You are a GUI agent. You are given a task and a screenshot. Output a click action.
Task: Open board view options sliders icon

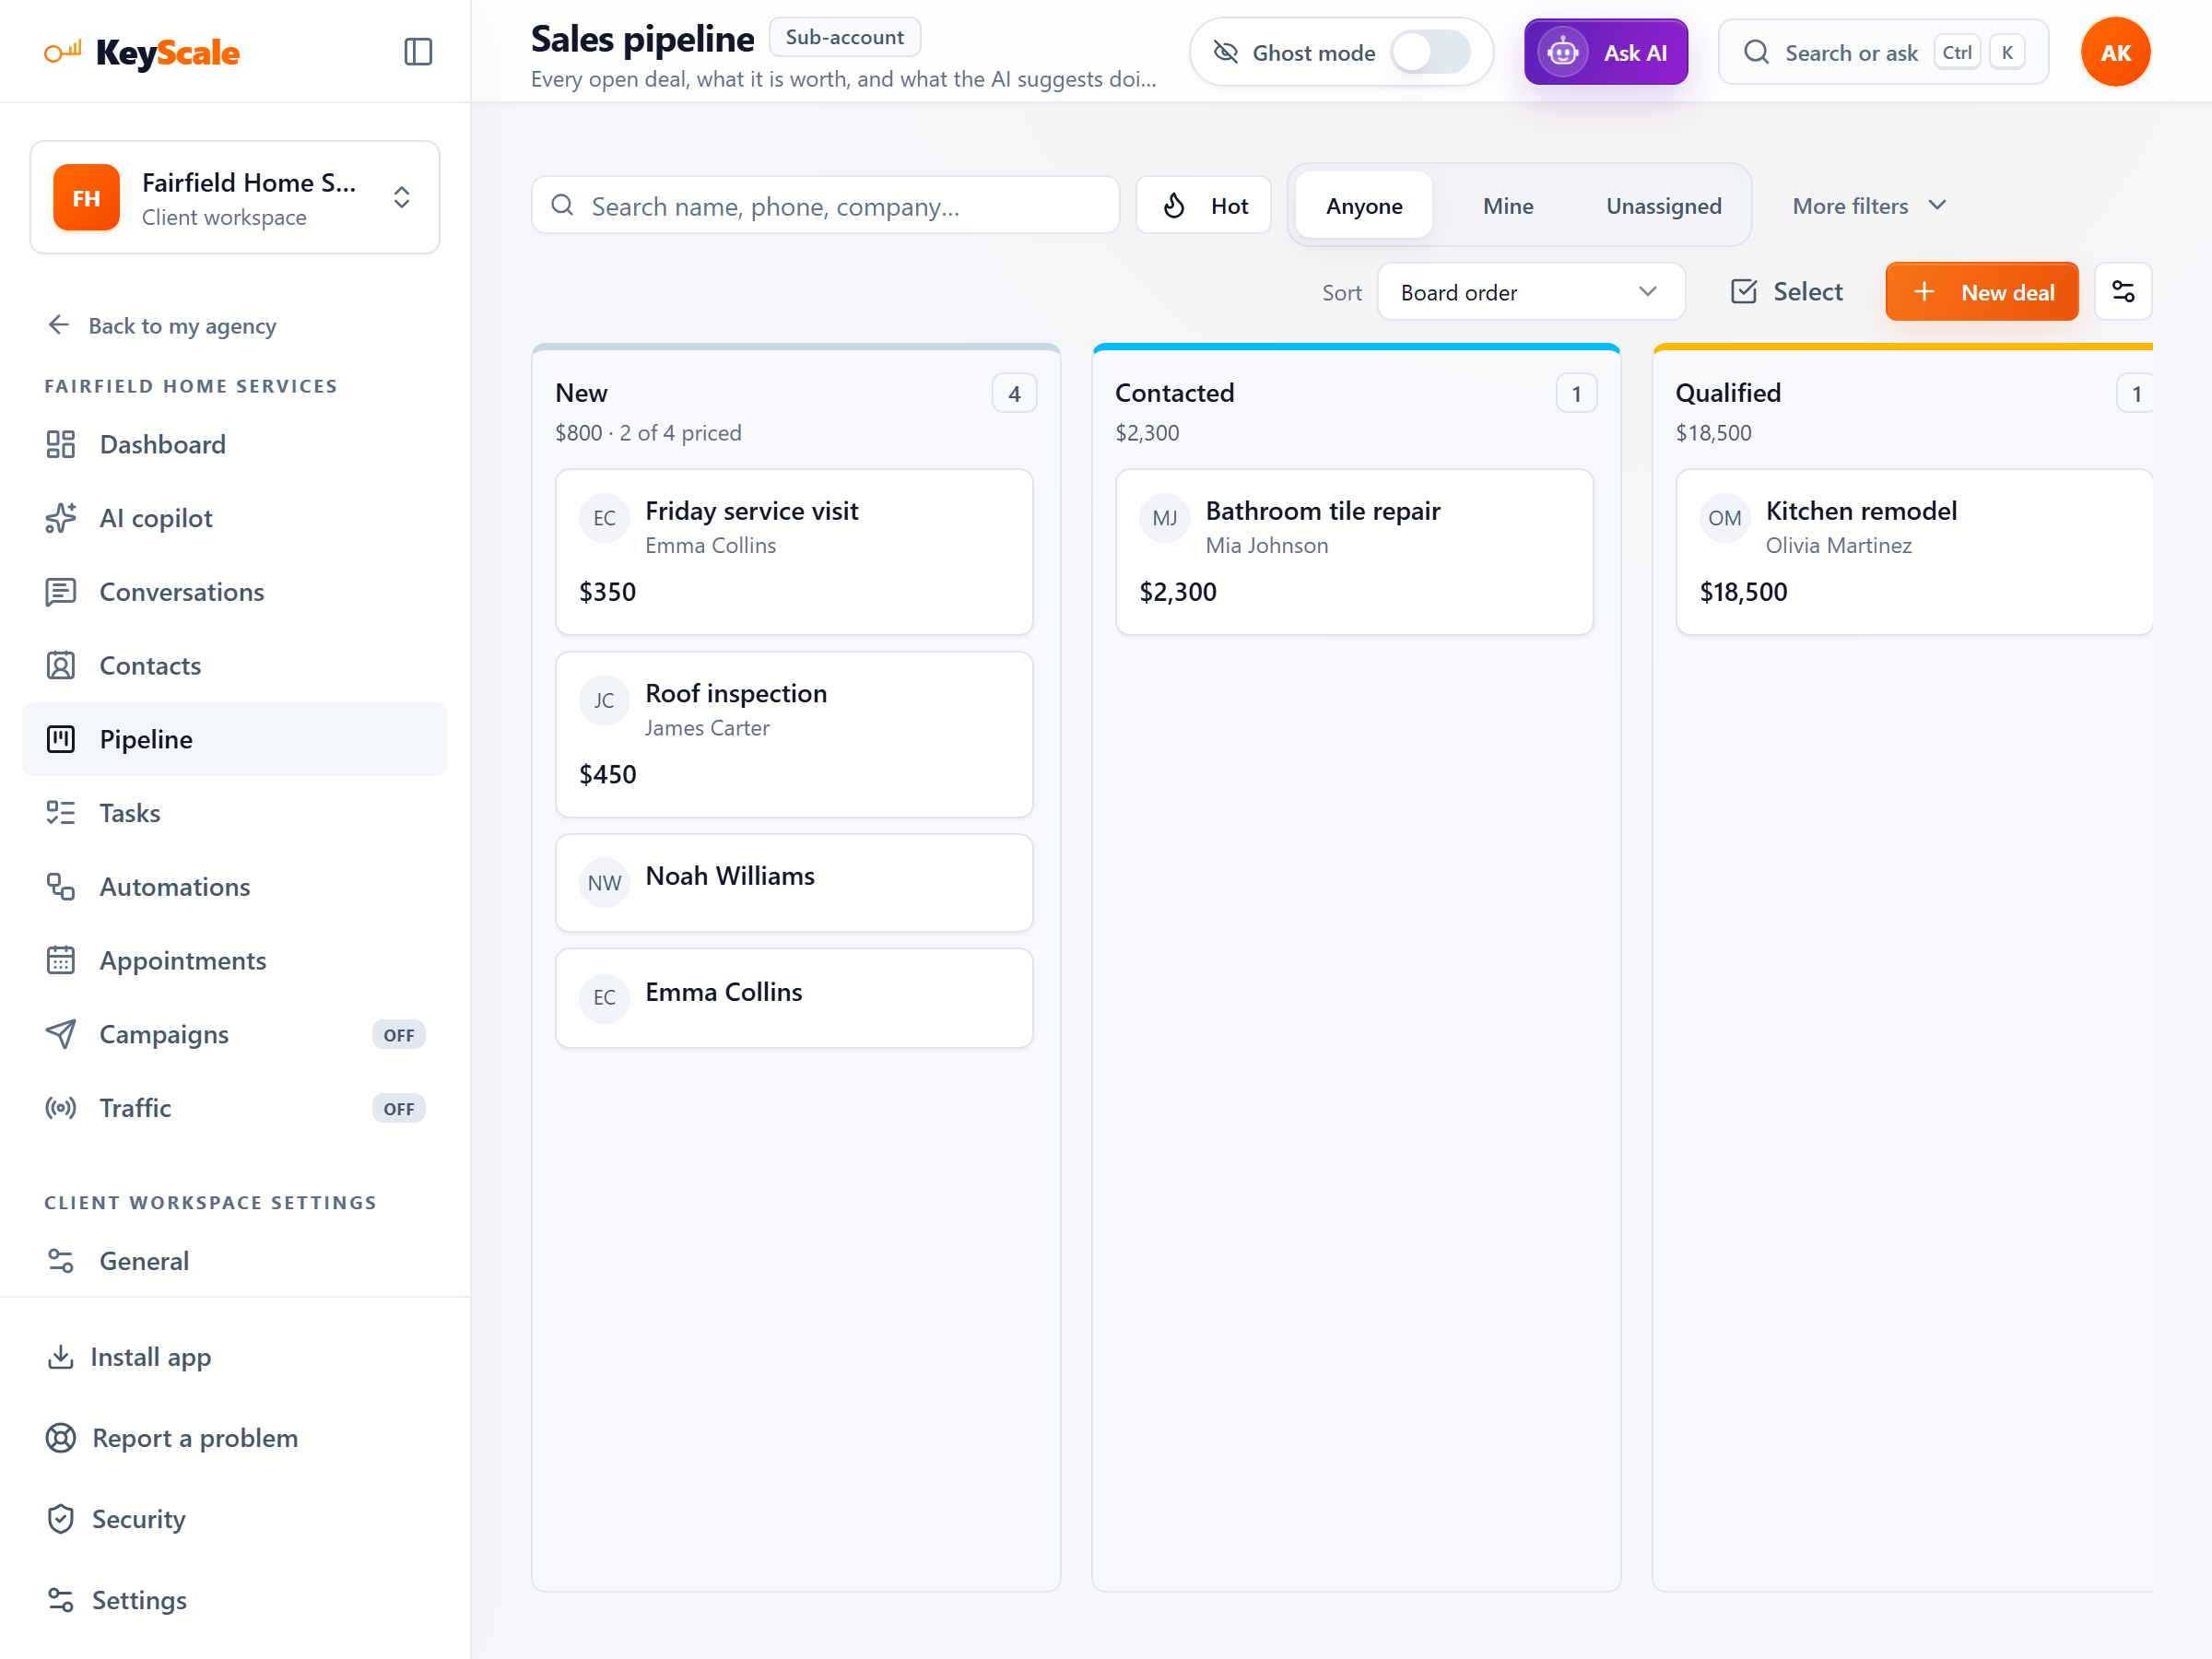click(2123, 292)
